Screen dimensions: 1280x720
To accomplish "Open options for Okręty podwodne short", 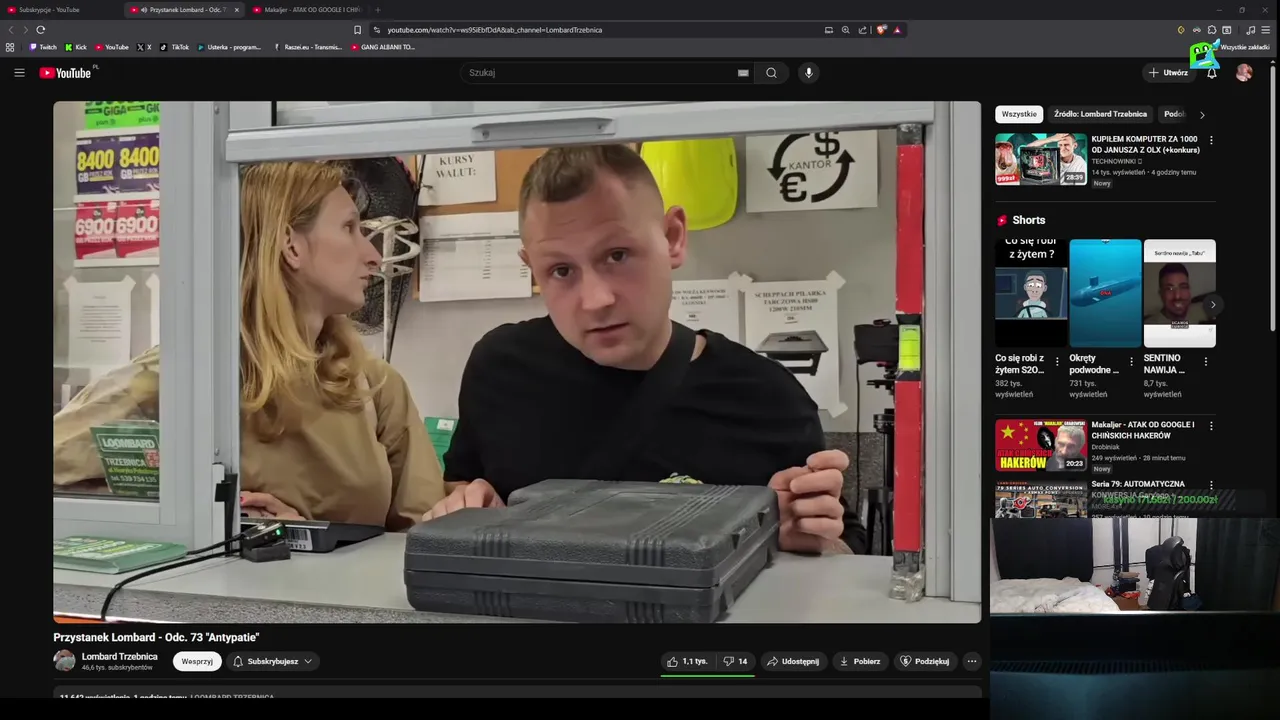I will pos(1131,361).
